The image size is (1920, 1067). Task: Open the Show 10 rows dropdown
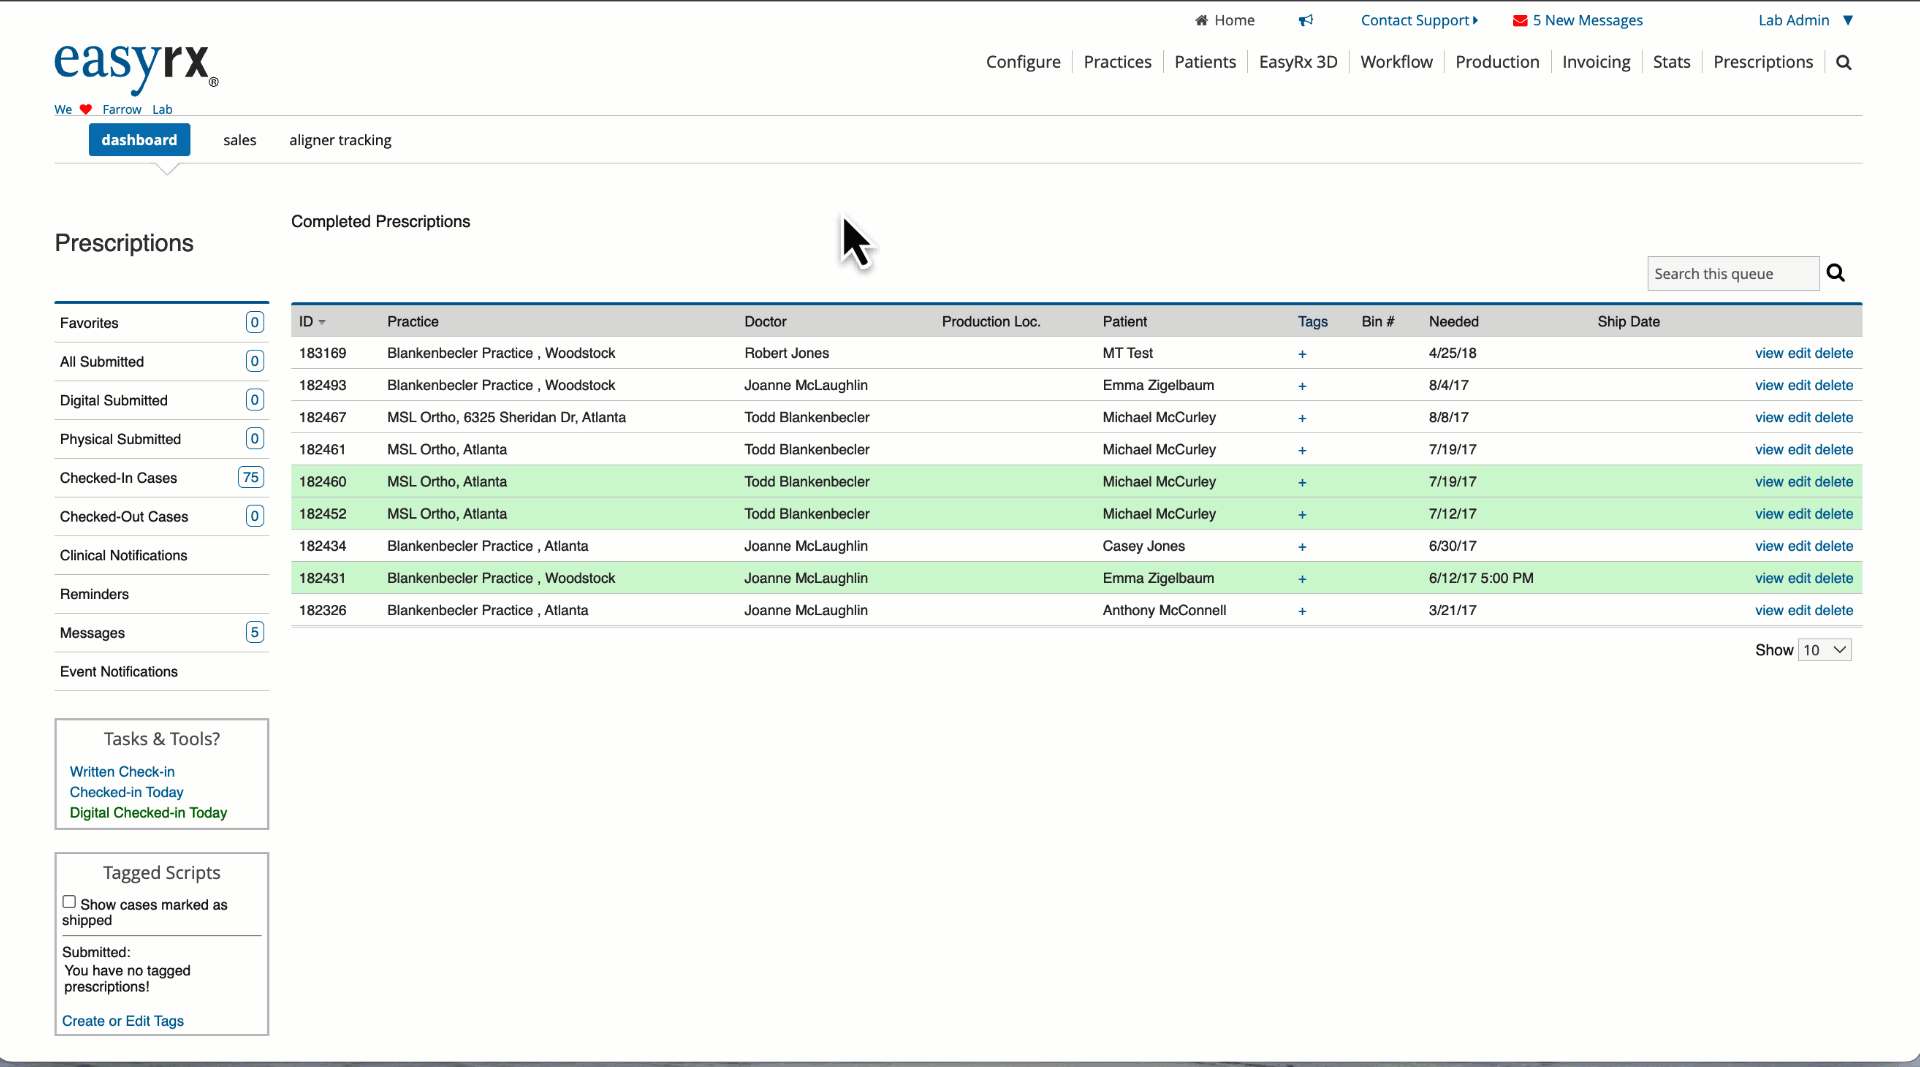point(1825,650)
